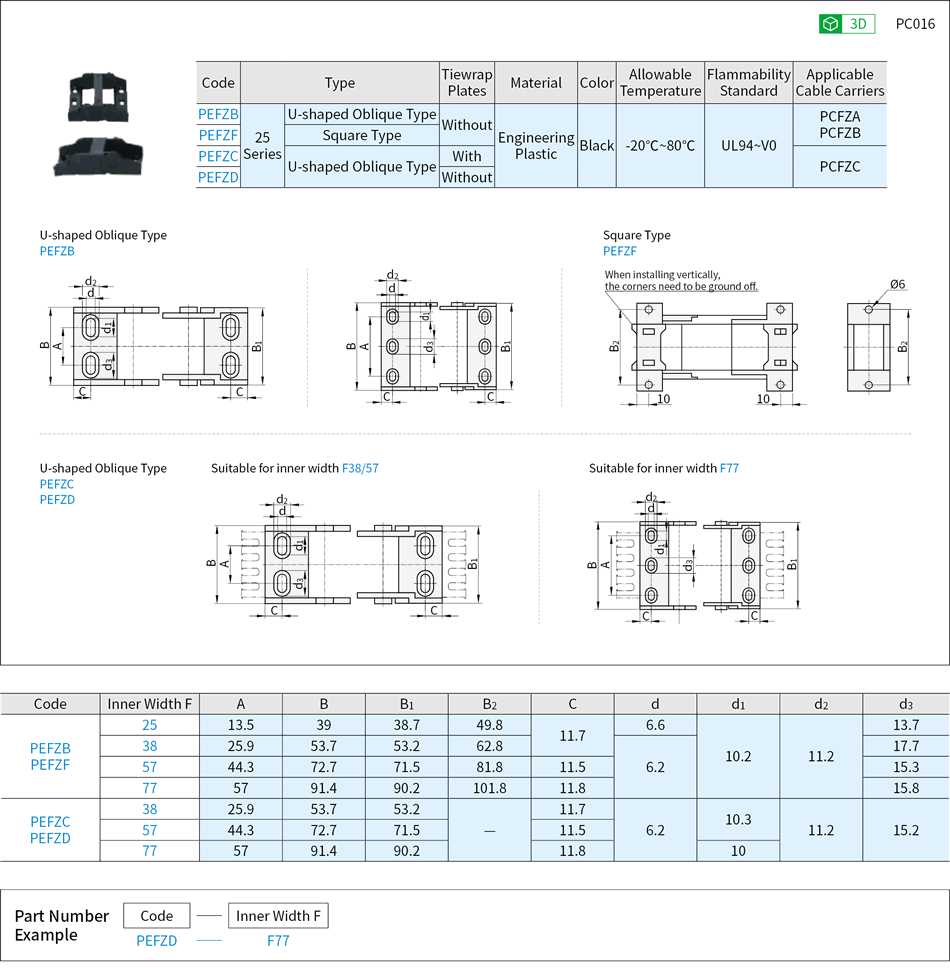Select PEFZC code in the top specification table
The height and width of the screenshot is (968, 950).
218,156
